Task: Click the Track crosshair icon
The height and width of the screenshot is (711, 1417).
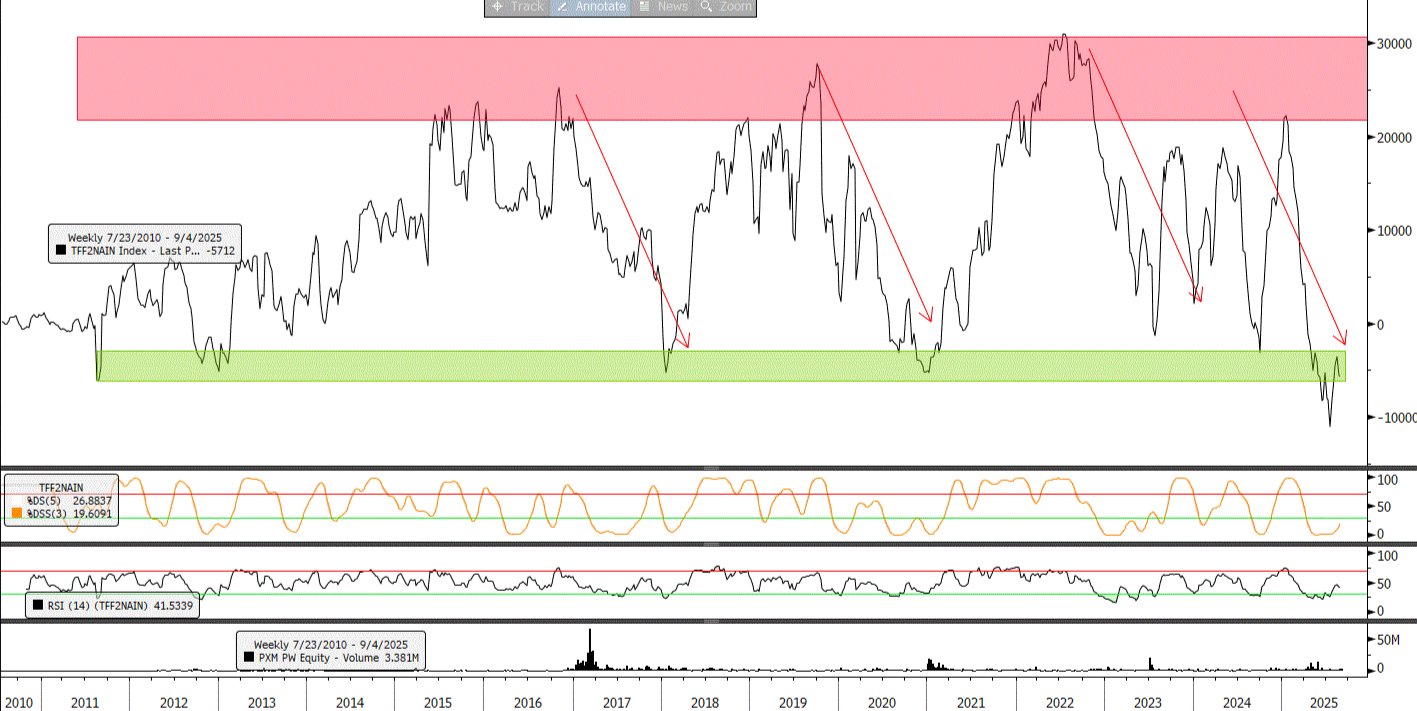Action: pos(497,6)
